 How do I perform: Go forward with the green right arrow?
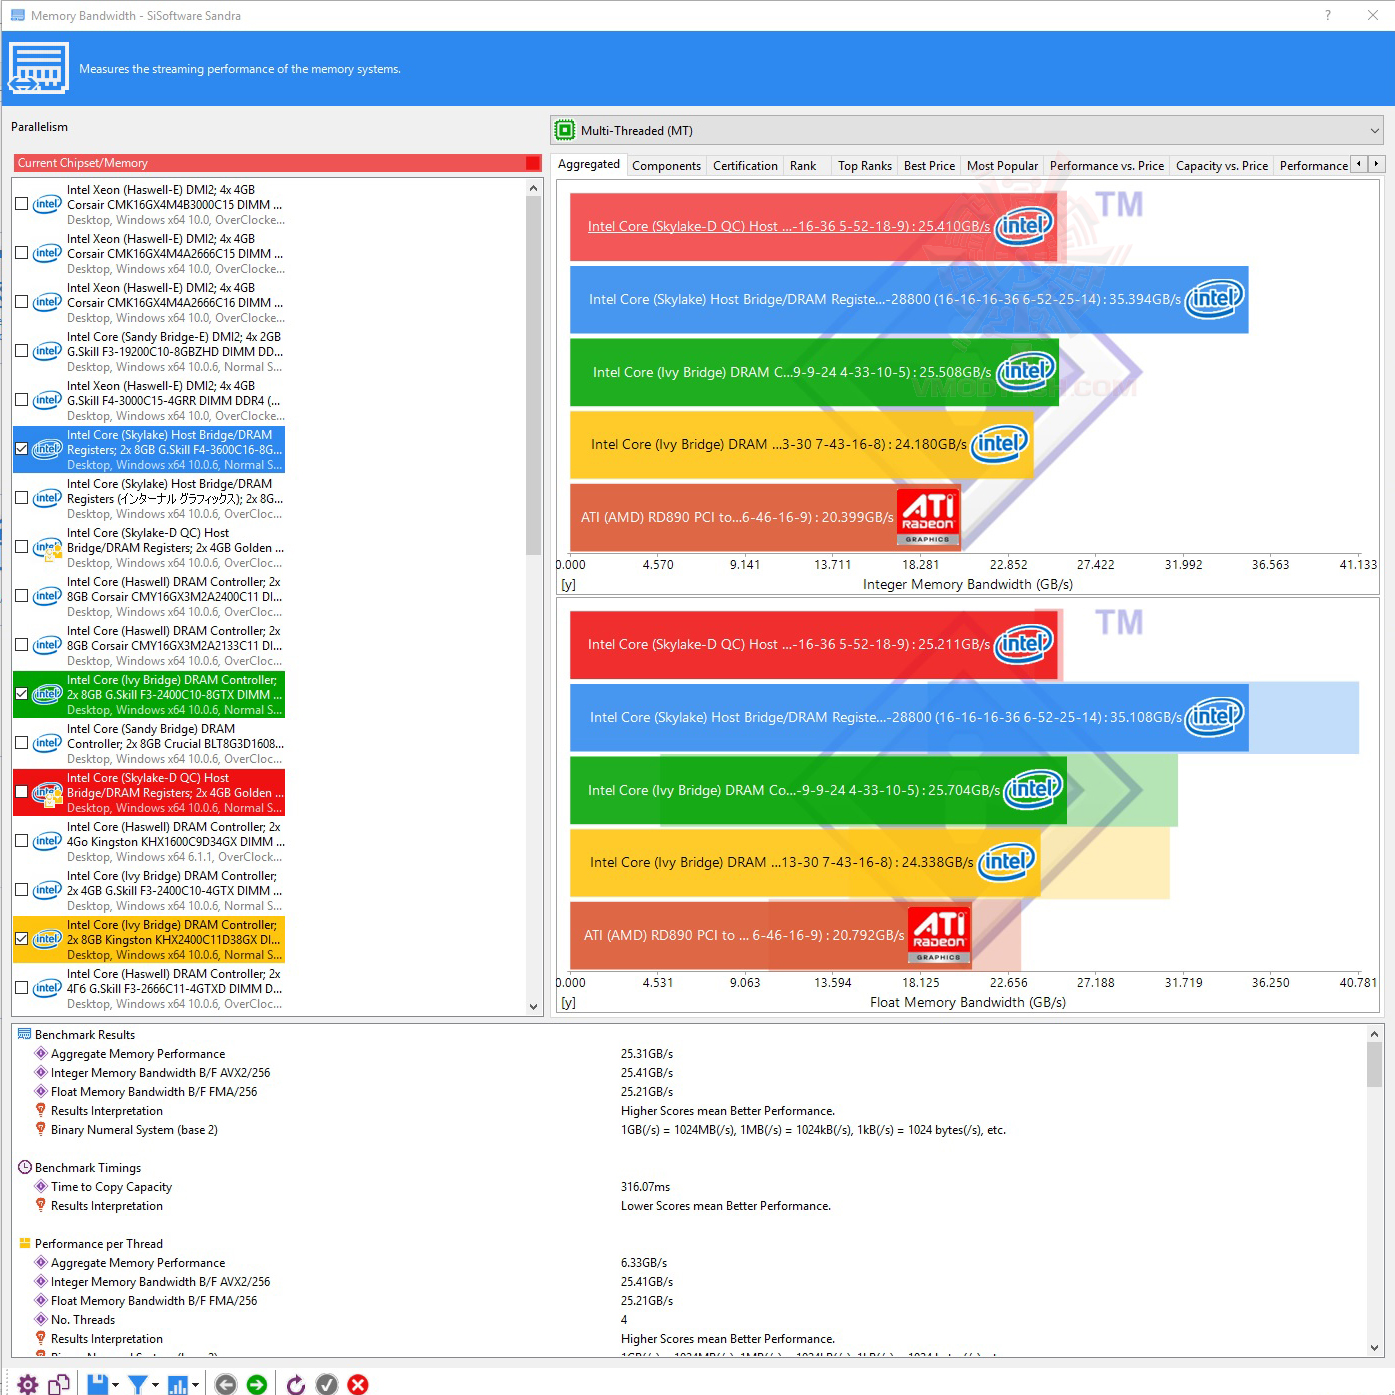point(257,1384)
